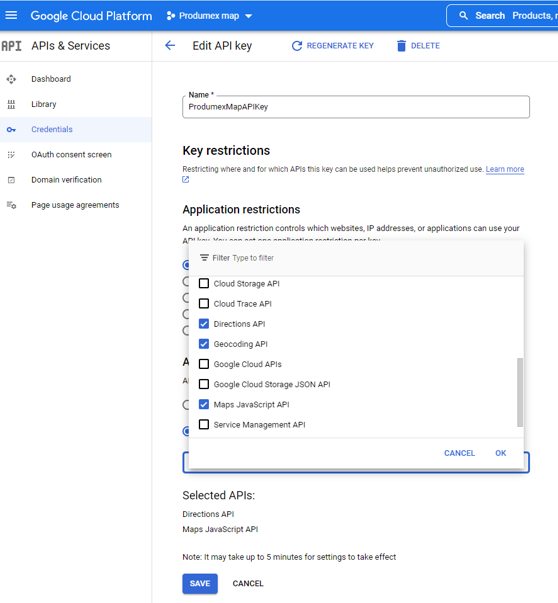Click the Type to filter input

pos(253,258)
